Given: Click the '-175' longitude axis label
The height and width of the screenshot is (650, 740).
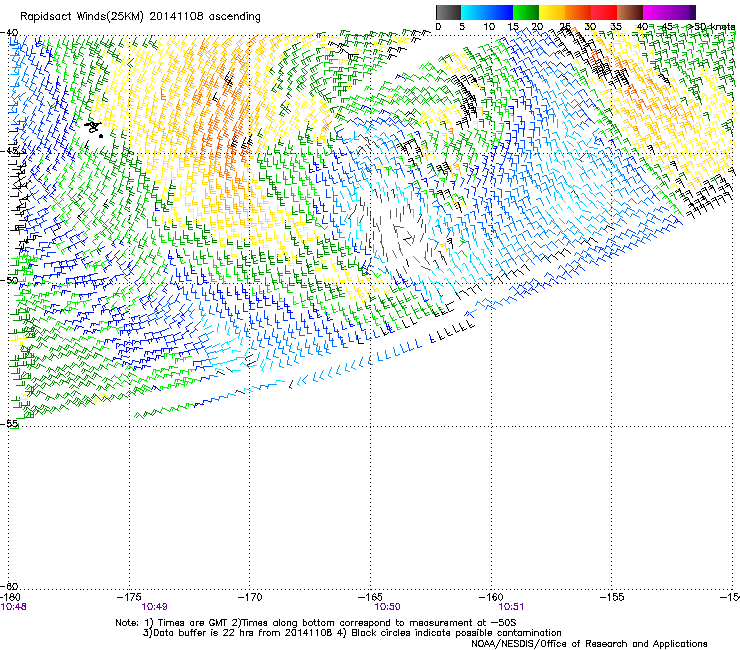Looking at the screenshot, I should pos(129,597).
